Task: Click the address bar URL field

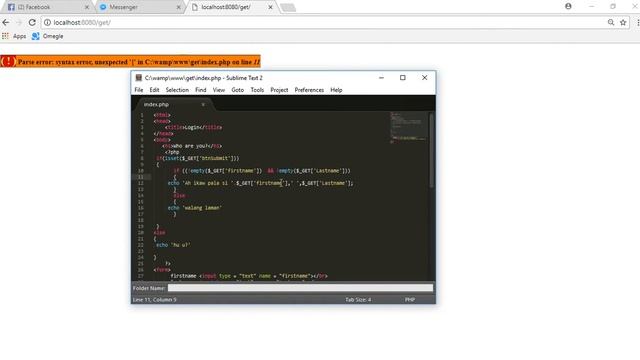Action: (322, 22)
